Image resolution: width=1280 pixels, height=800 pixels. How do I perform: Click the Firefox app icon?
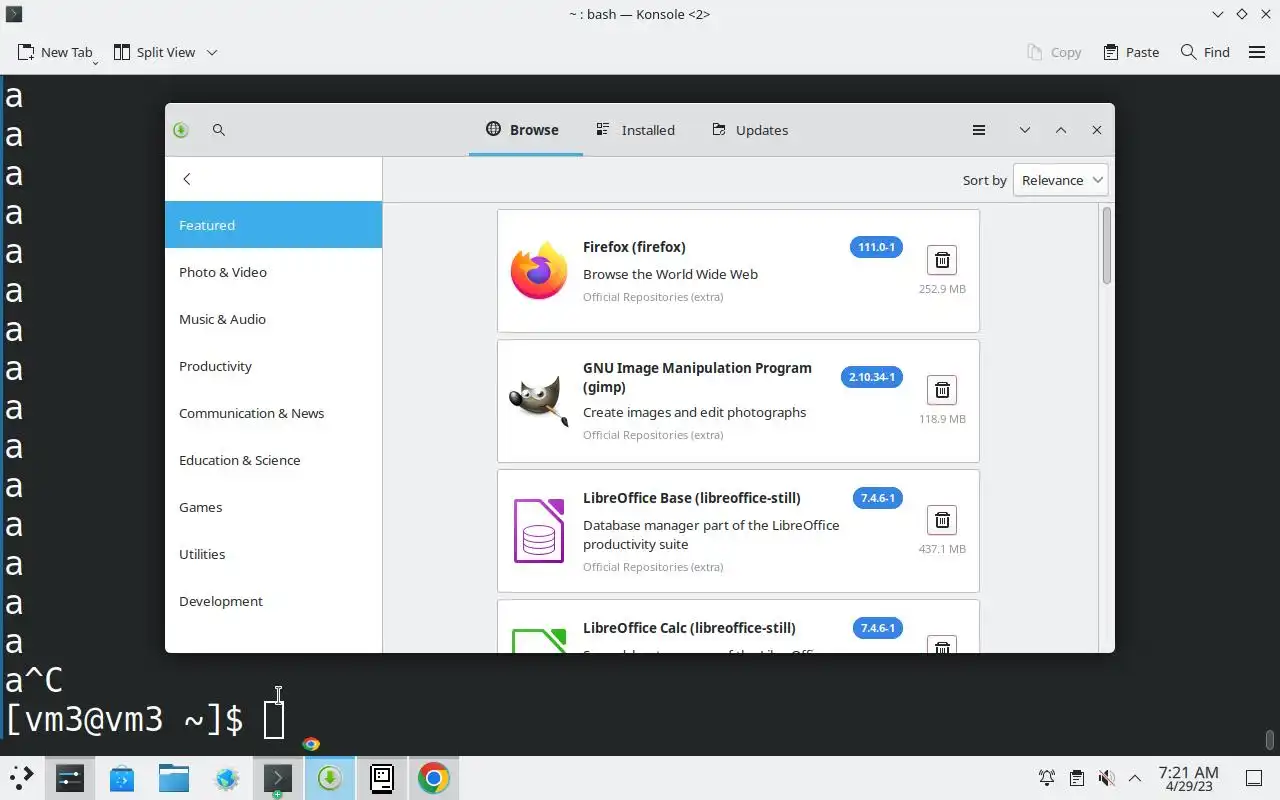point(539,271)
